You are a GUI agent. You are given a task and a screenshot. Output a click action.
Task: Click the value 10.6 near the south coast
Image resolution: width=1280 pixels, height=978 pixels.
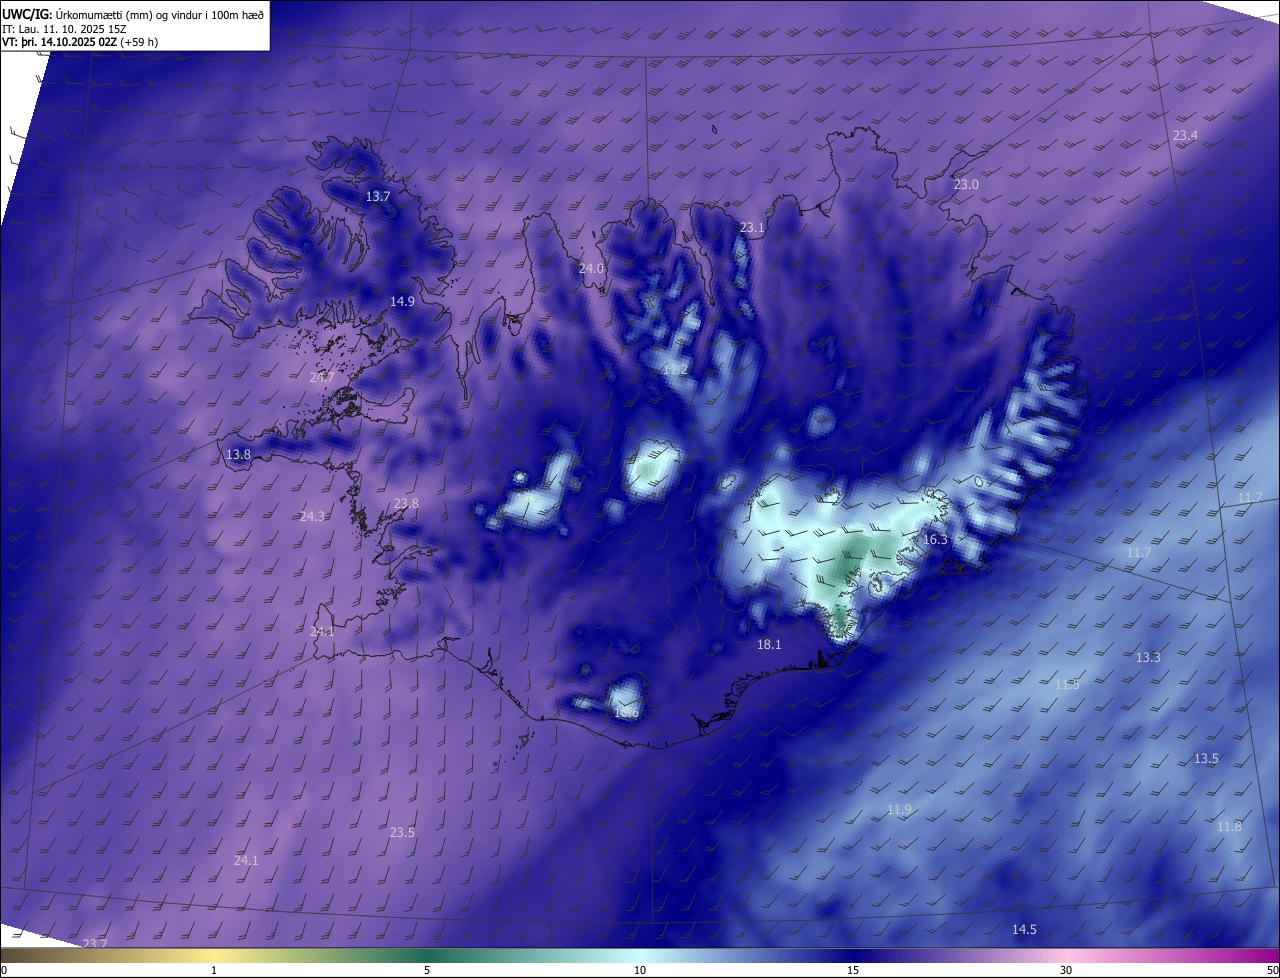[x=626, y=713]
